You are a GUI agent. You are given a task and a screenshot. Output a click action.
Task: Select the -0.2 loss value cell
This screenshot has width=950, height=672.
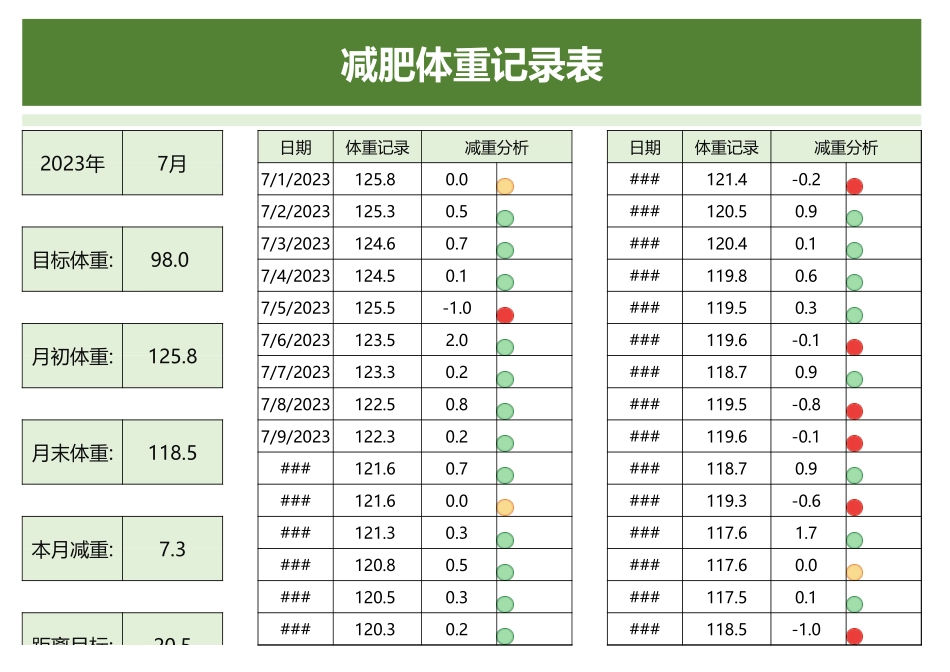pos(808,179)
